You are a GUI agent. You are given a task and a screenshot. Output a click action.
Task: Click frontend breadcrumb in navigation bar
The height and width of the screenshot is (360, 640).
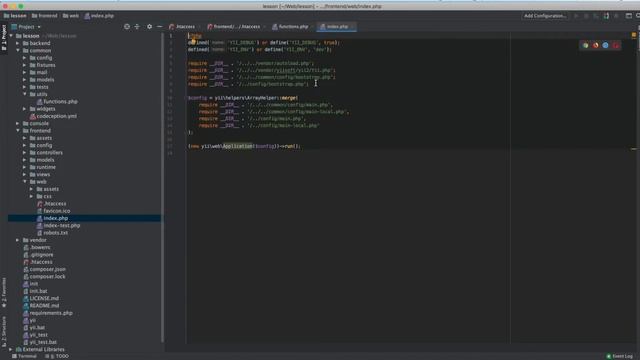44,16
